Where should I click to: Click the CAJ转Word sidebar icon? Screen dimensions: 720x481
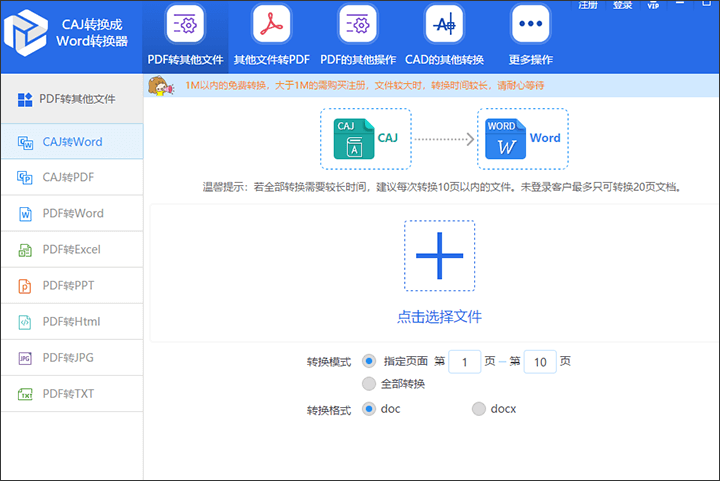[x=25, y=143]
